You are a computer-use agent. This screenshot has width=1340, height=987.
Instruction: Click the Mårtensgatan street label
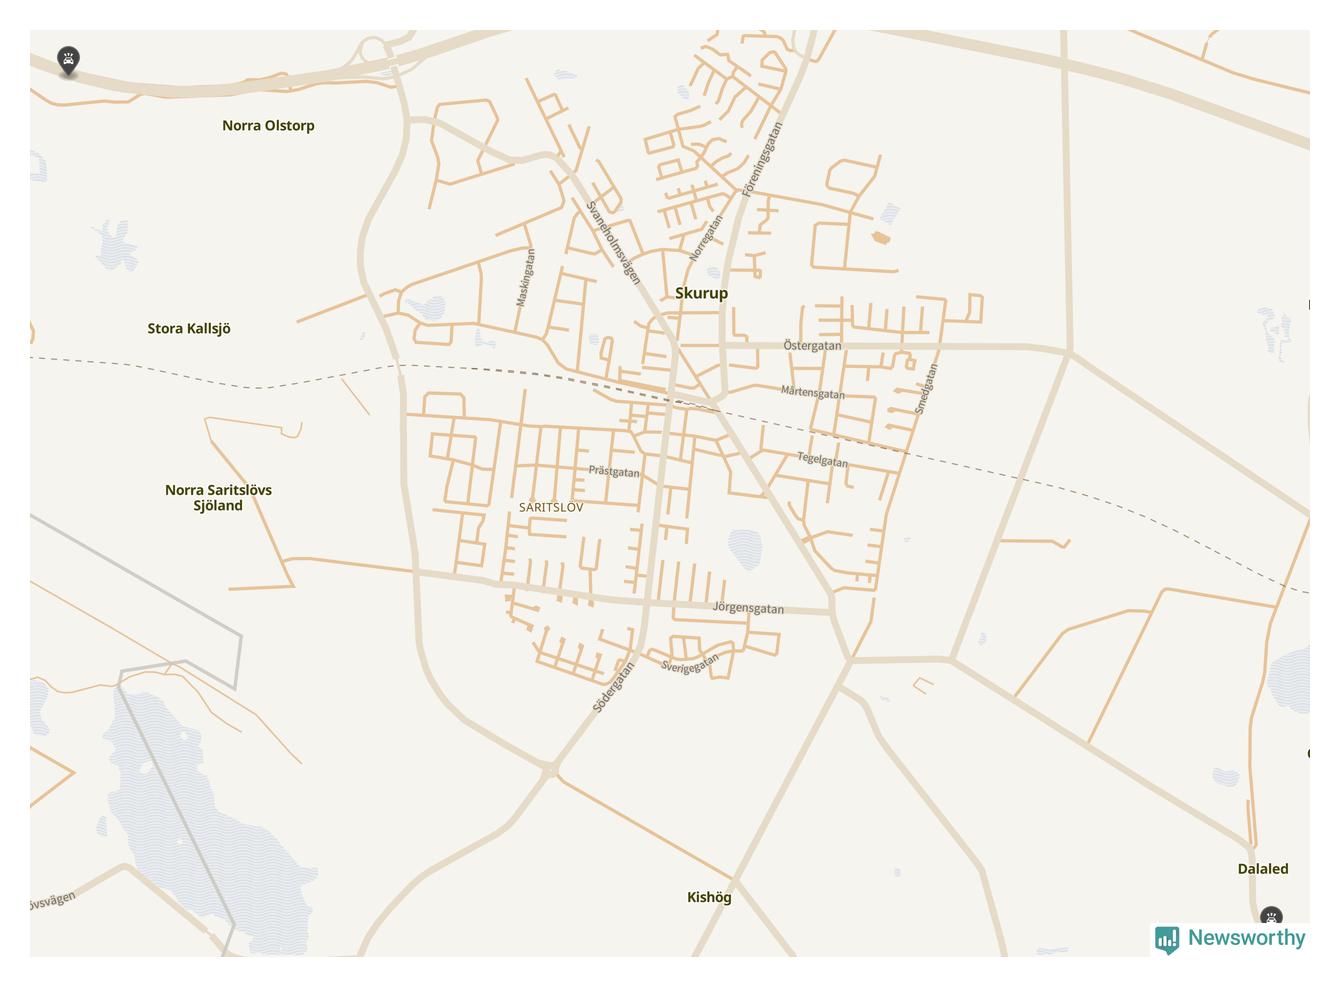812,392
